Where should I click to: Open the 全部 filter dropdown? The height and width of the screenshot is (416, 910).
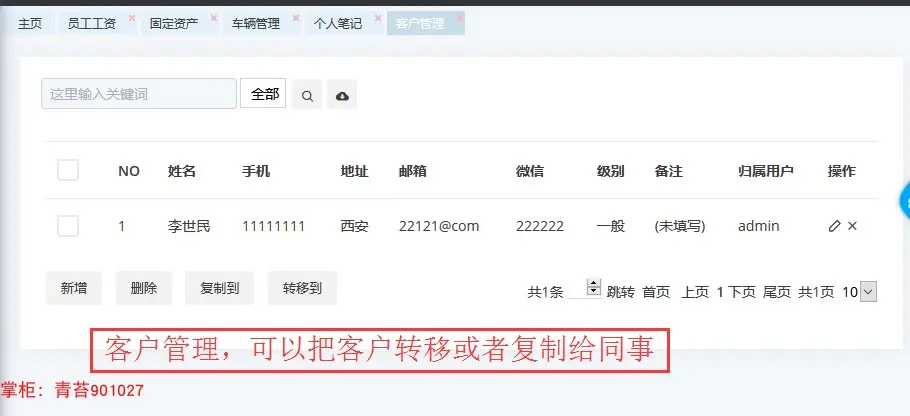[x=263, y=94]
